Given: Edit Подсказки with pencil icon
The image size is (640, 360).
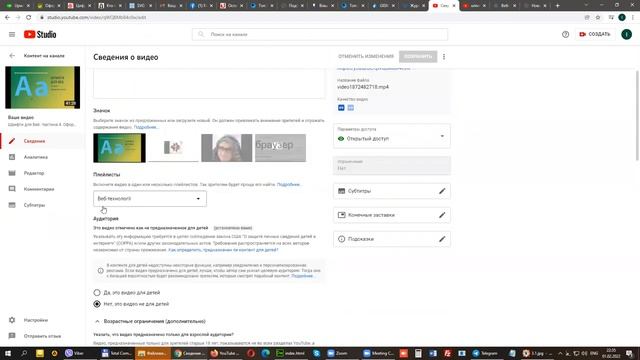Looking at the screenshot, I should 442,239.
